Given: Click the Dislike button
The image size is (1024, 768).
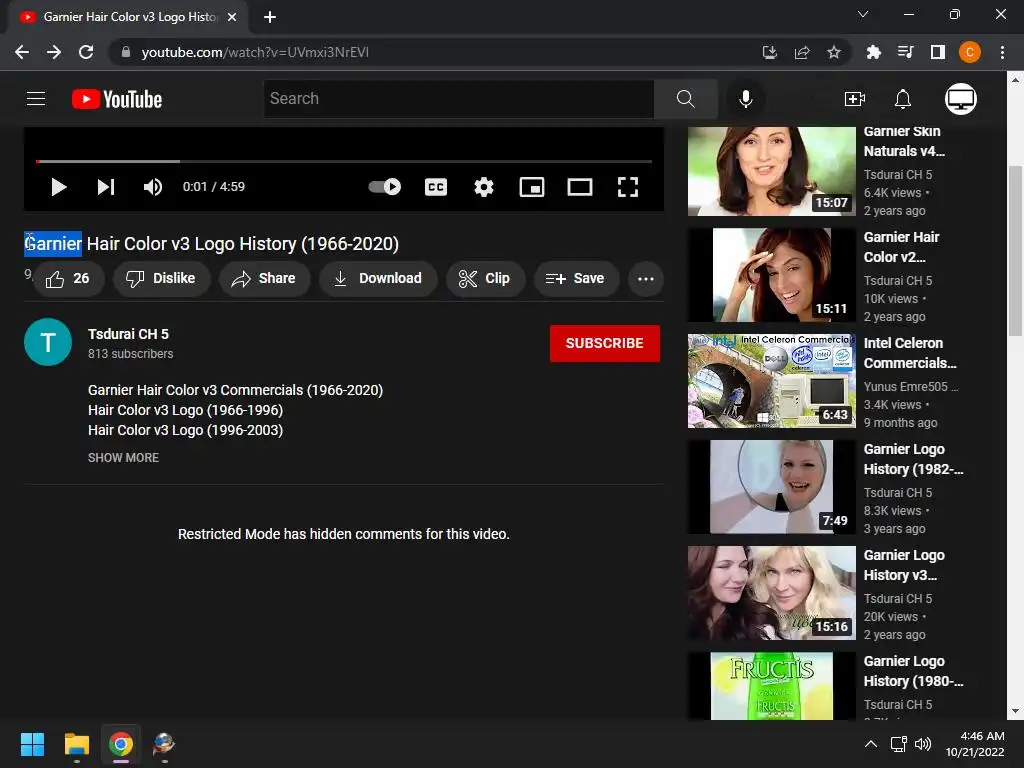Looking at the screenshot, I should [x=161, y=278].
